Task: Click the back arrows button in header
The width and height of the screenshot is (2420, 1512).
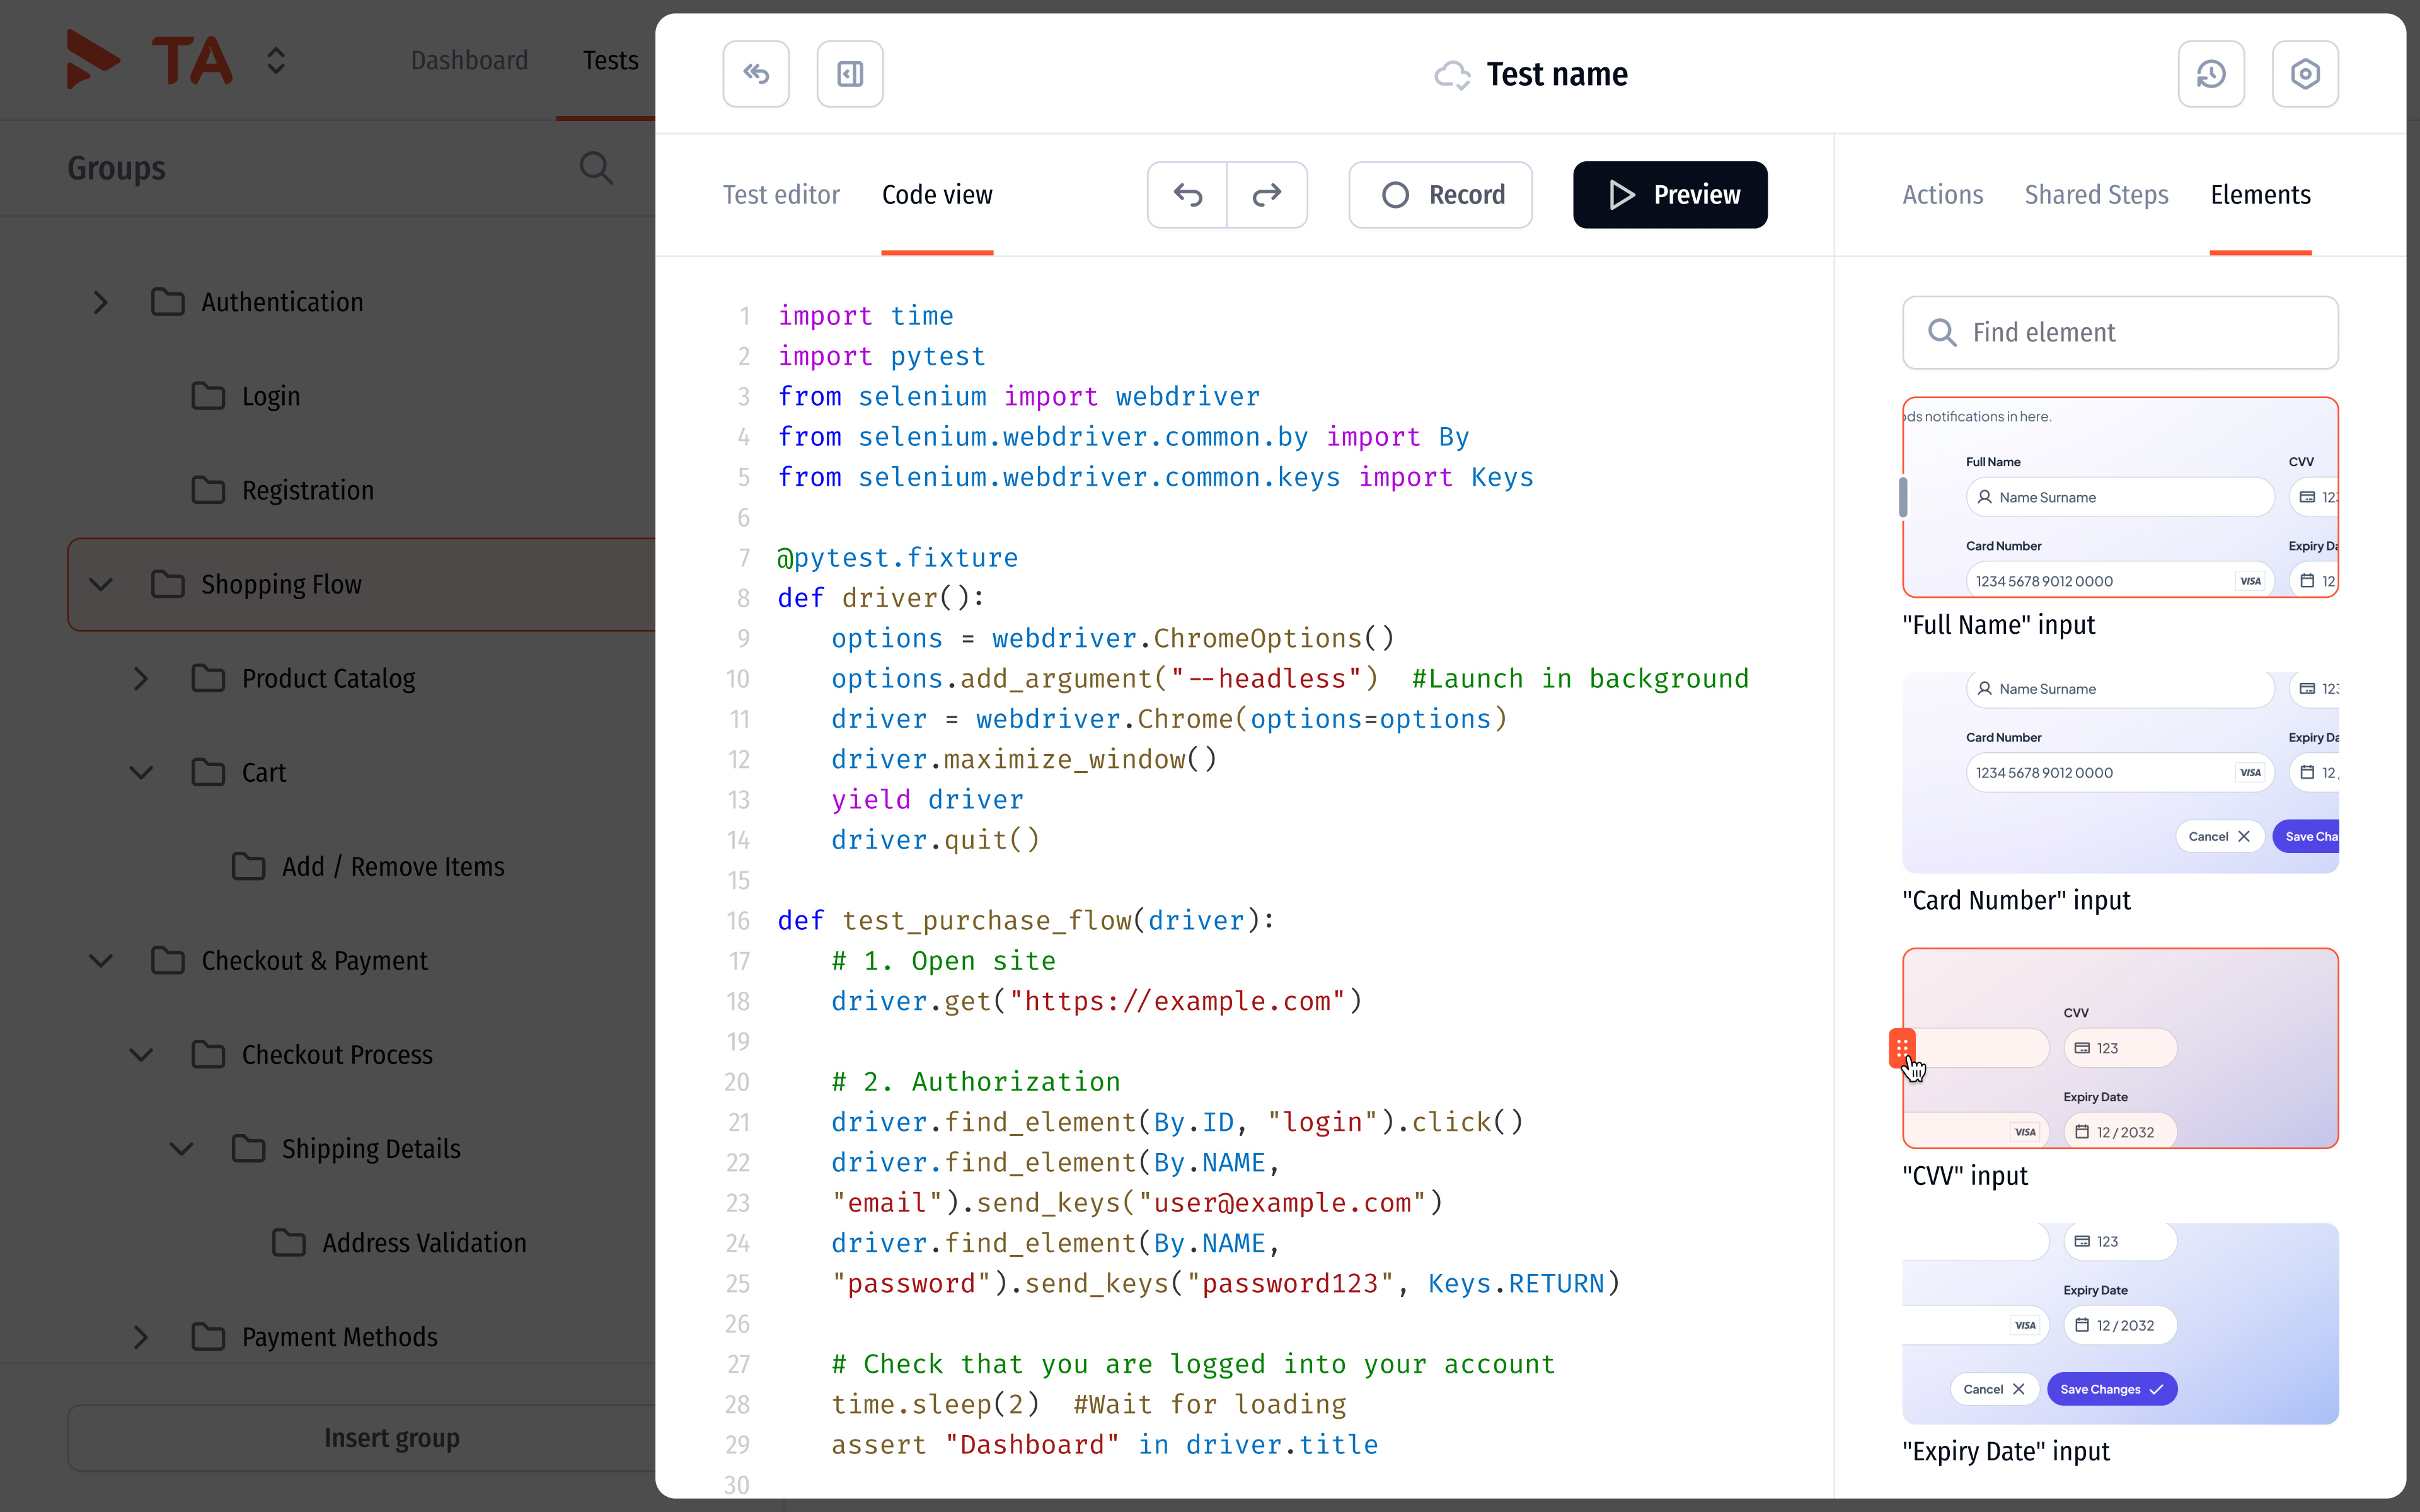Action: tap(756, 74)
